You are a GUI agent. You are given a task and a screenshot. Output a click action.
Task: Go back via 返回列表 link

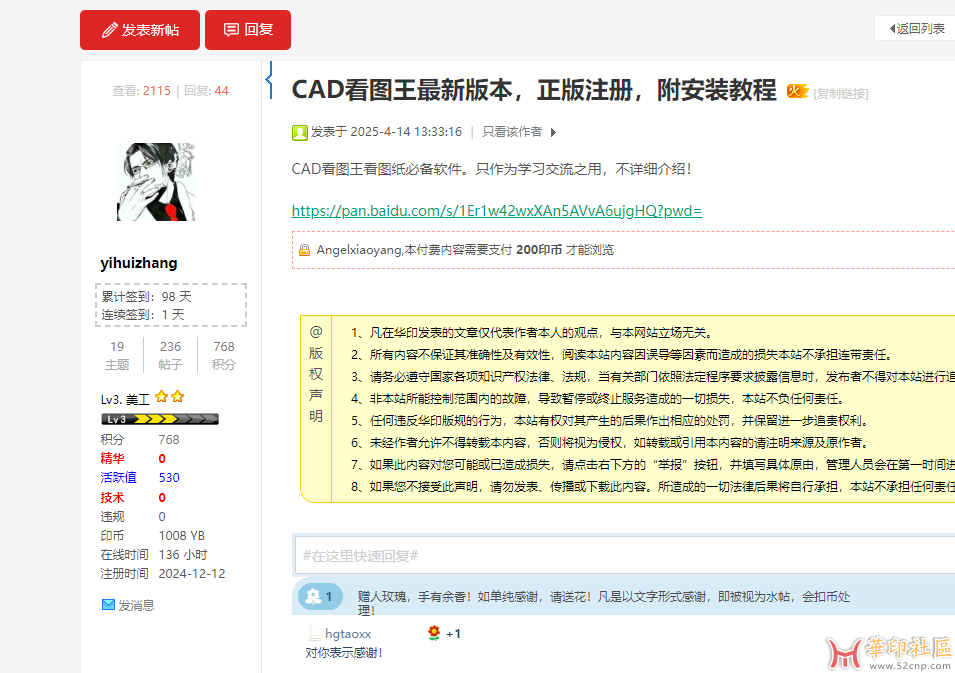coord(917,29)
